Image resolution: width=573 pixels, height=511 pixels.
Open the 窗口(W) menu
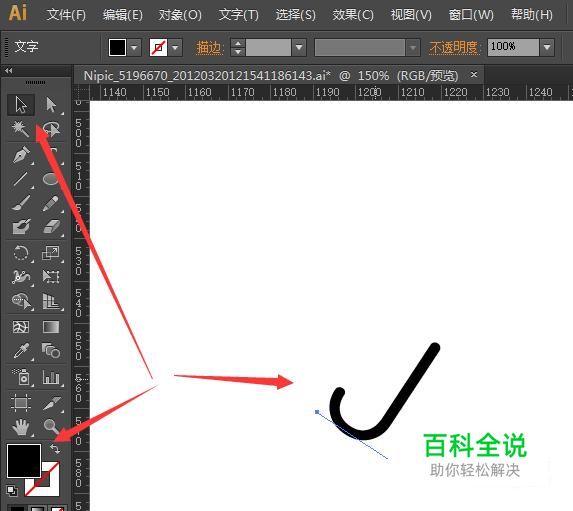pyautogui.click(x=471, y=15)
